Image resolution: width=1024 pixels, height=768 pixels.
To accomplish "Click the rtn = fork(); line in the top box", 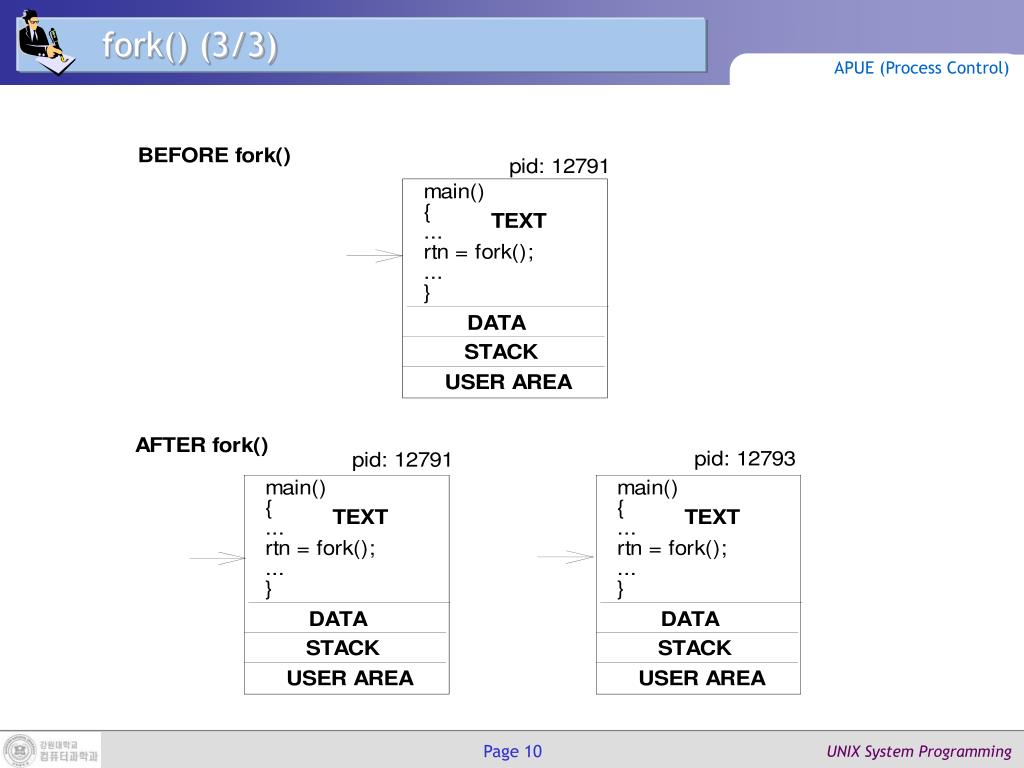I will [479, 252].
